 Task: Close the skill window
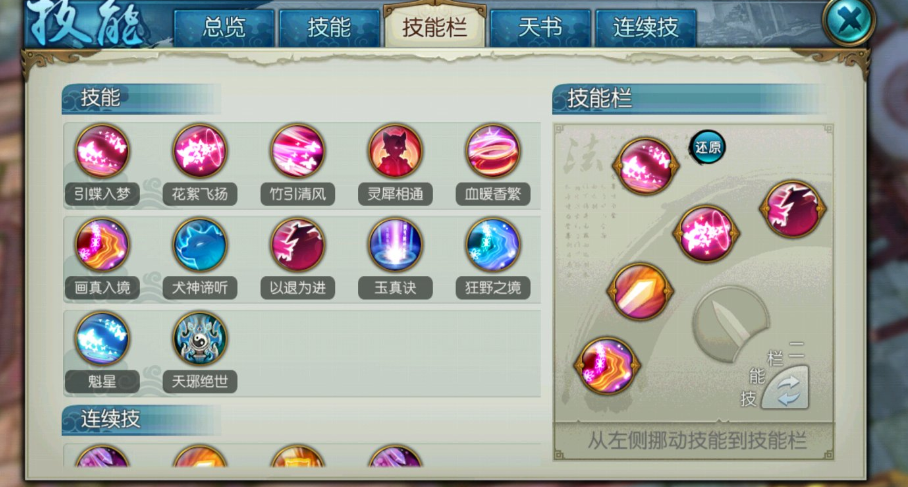click(849, 21)
